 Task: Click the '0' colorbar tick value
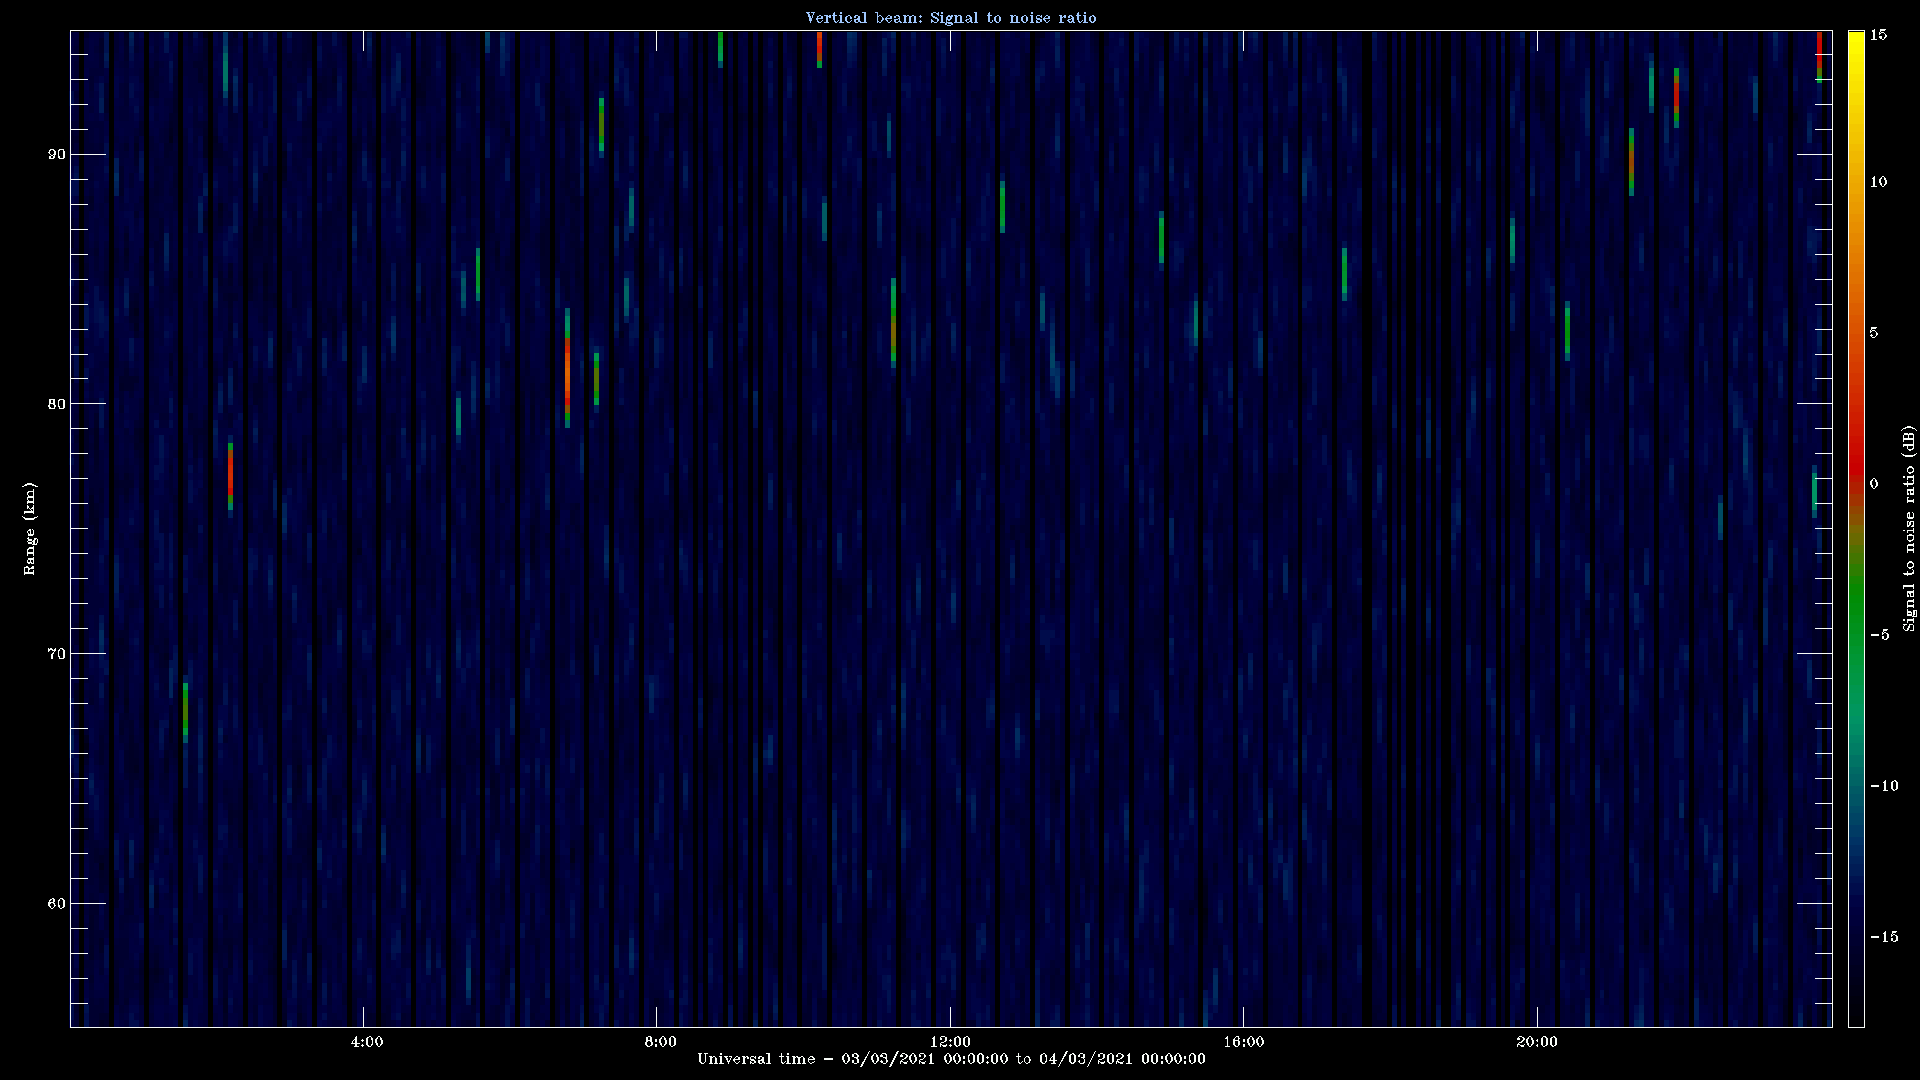(x=1874, y=484)
